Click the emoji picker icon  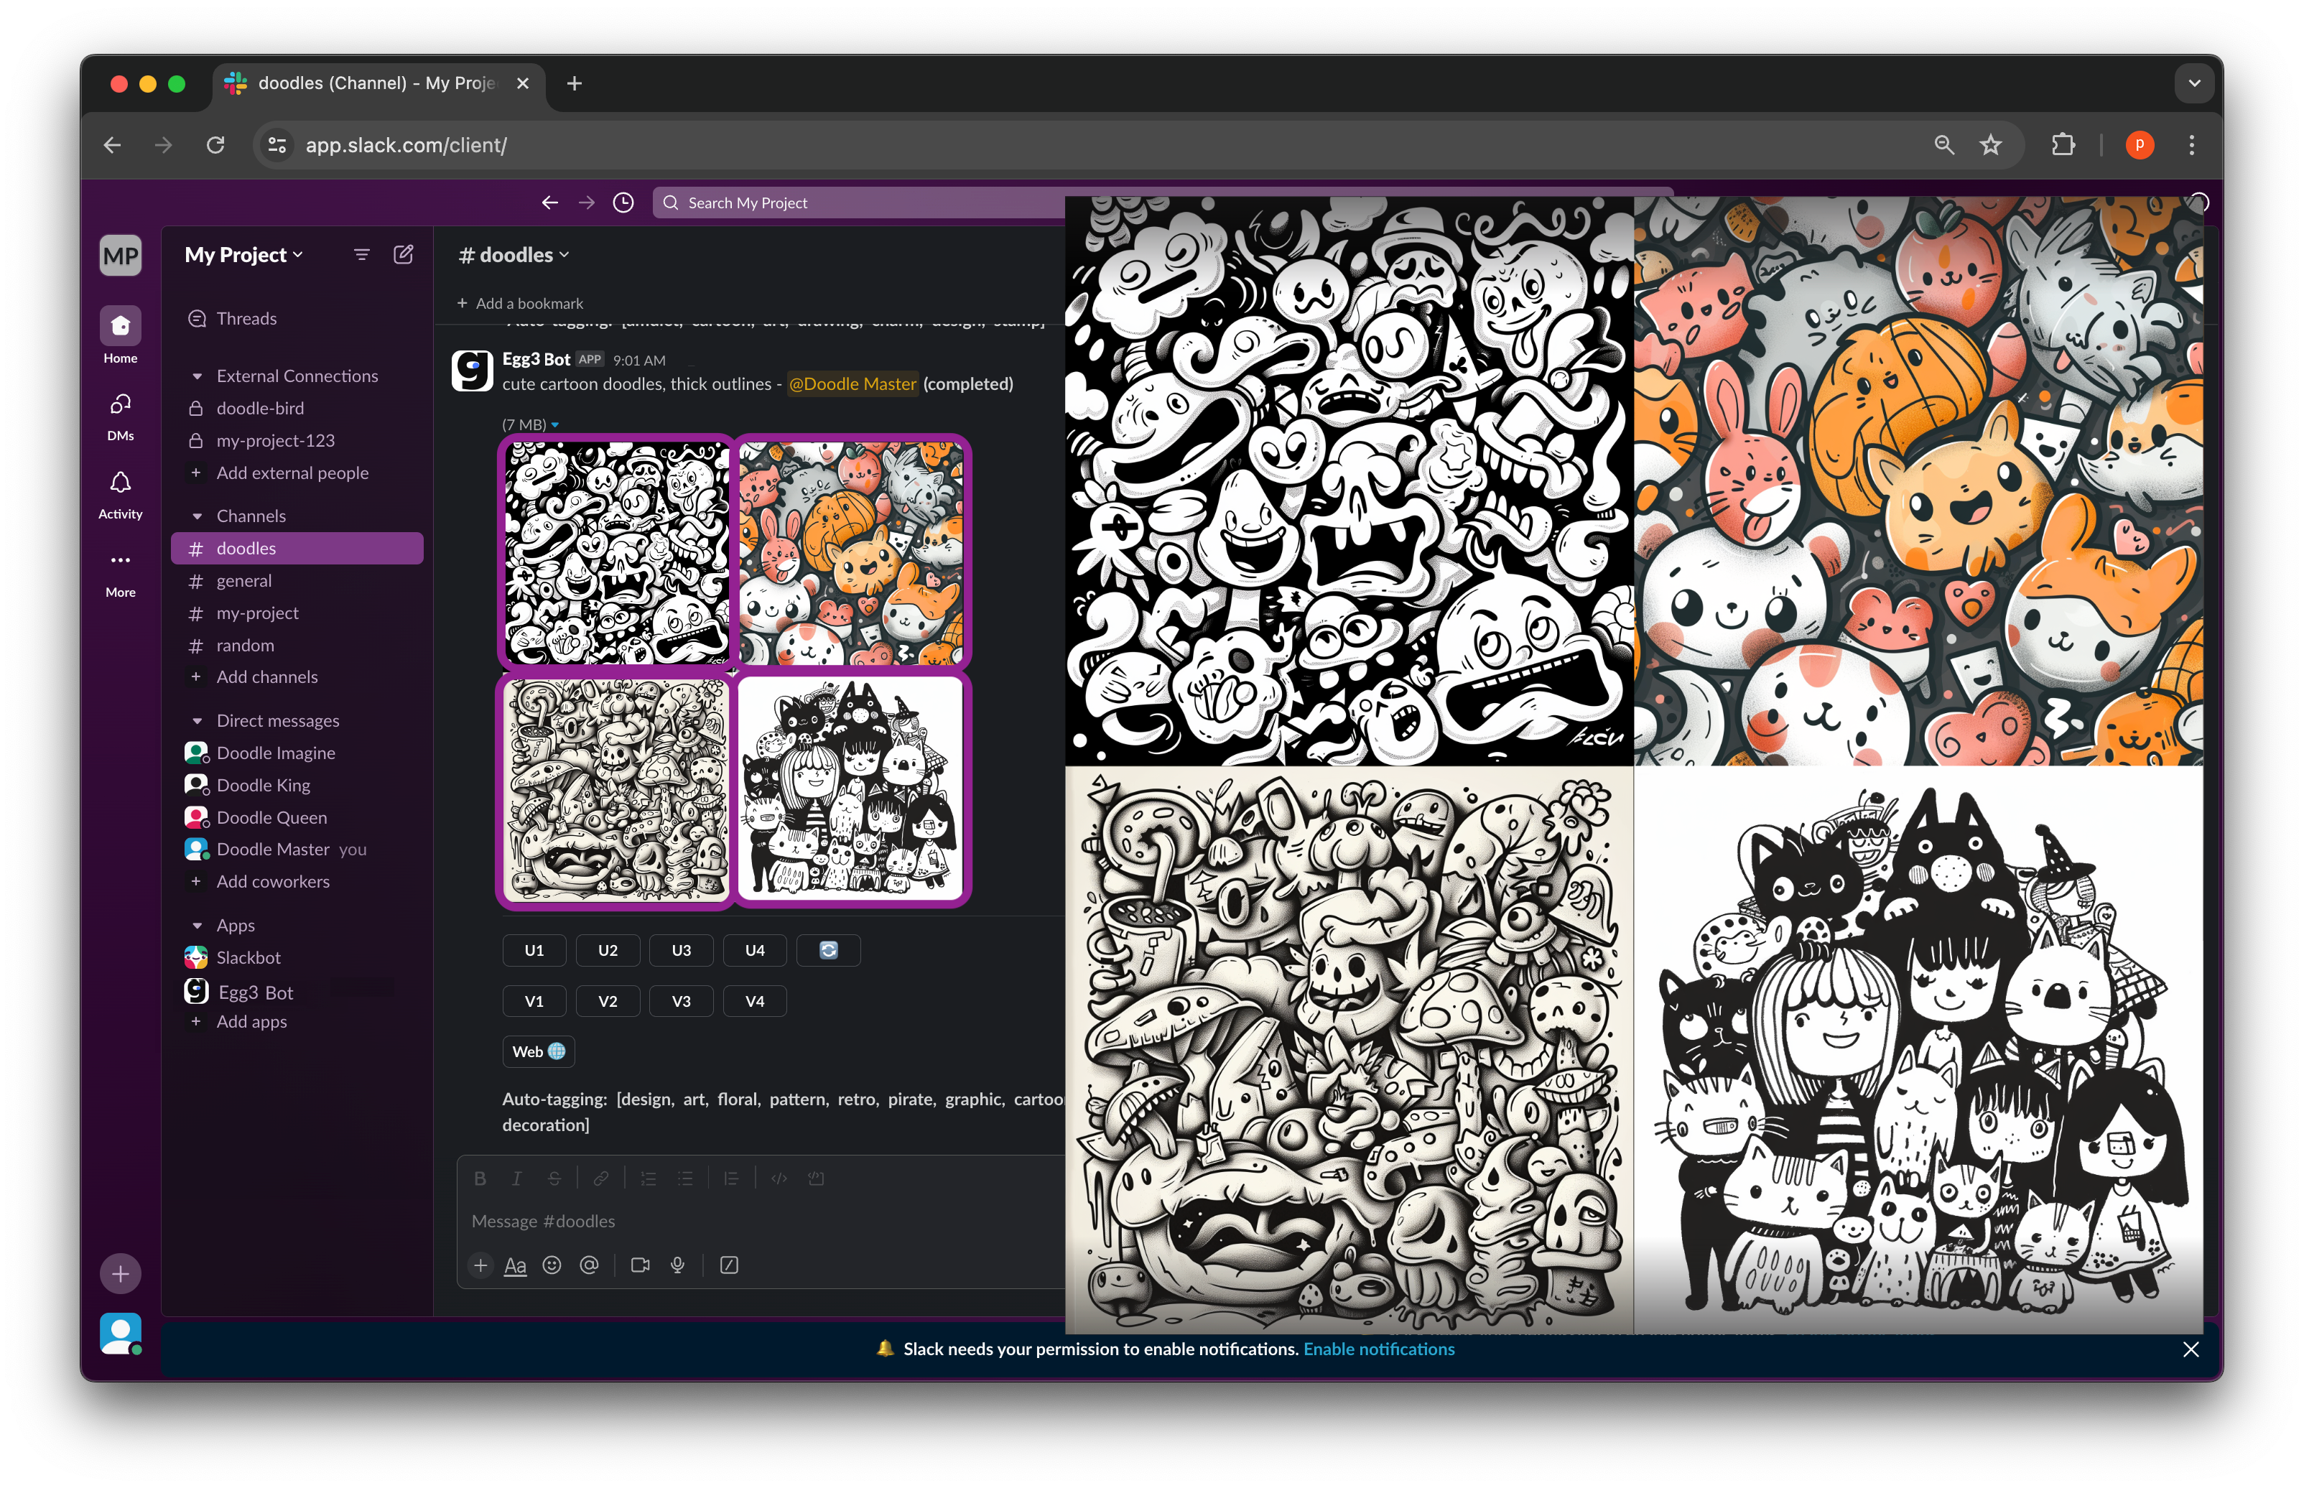point(552,1265)
